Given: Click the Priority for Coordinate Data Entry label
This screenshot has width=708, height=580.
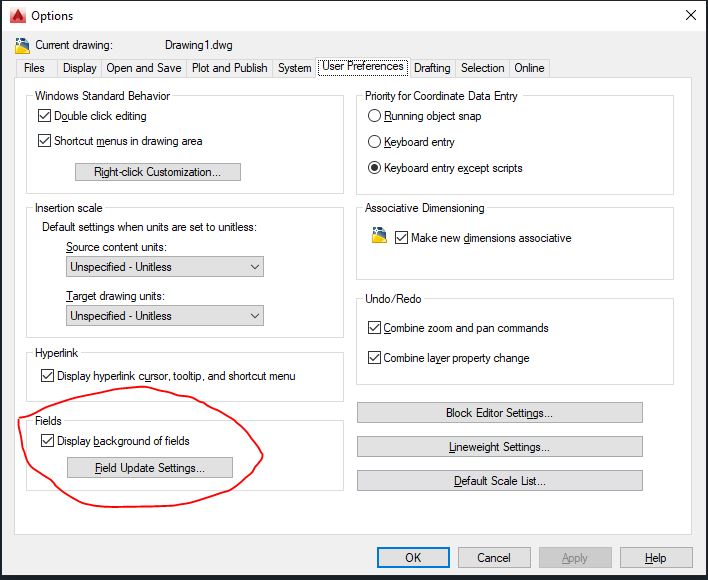Looking at the screenshot, I should coord(441,96).
